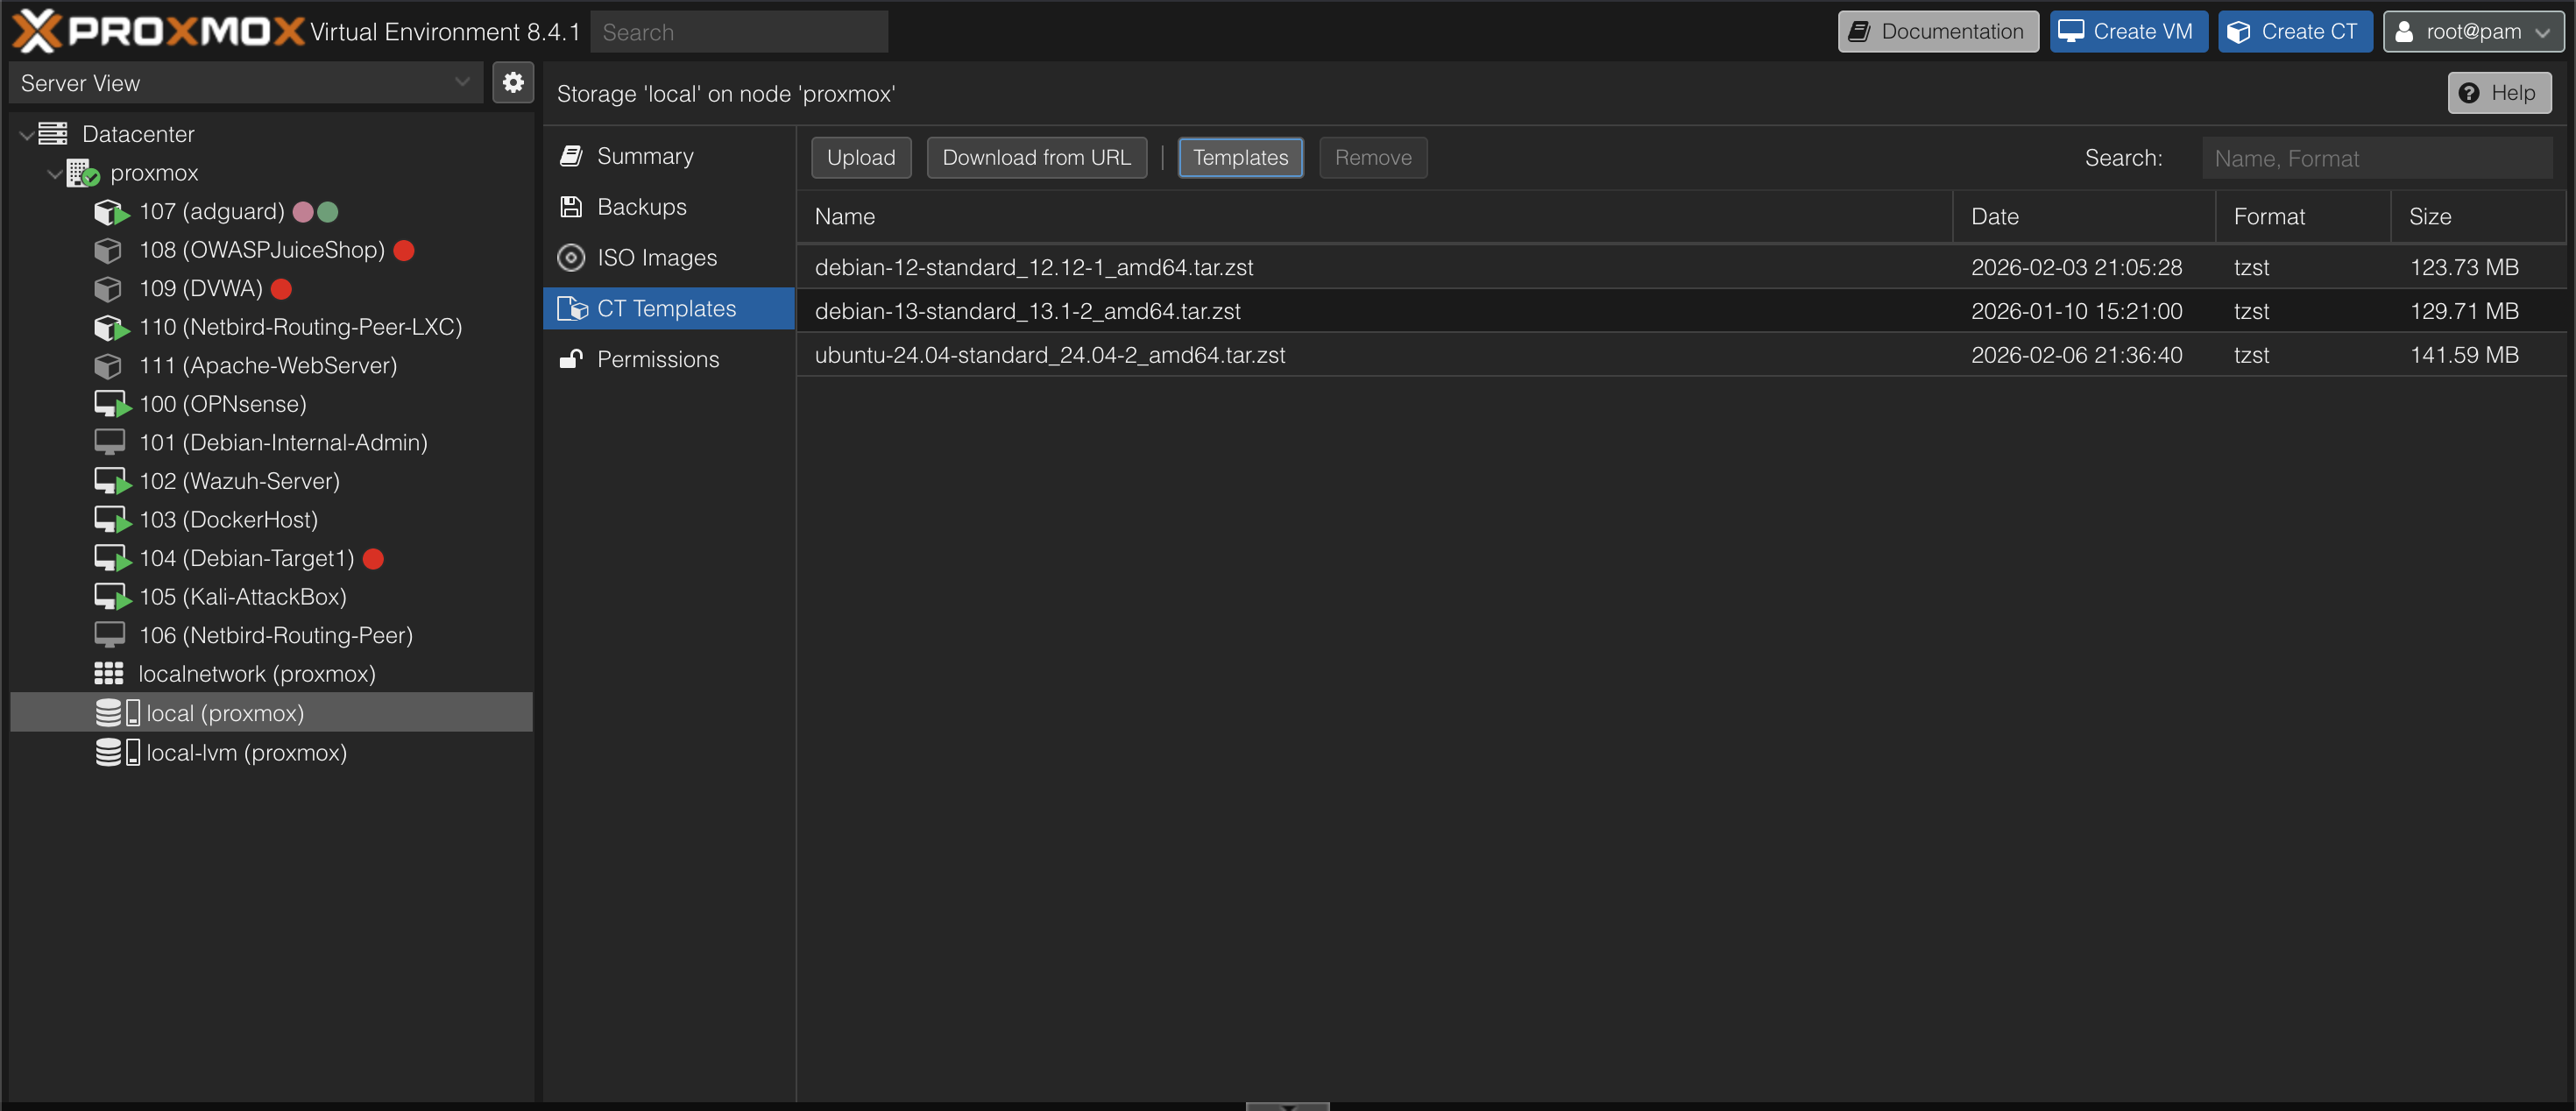Collapse the proxmox node in tree
The width and height of the screenshot is (2576, 1111).
54,174
